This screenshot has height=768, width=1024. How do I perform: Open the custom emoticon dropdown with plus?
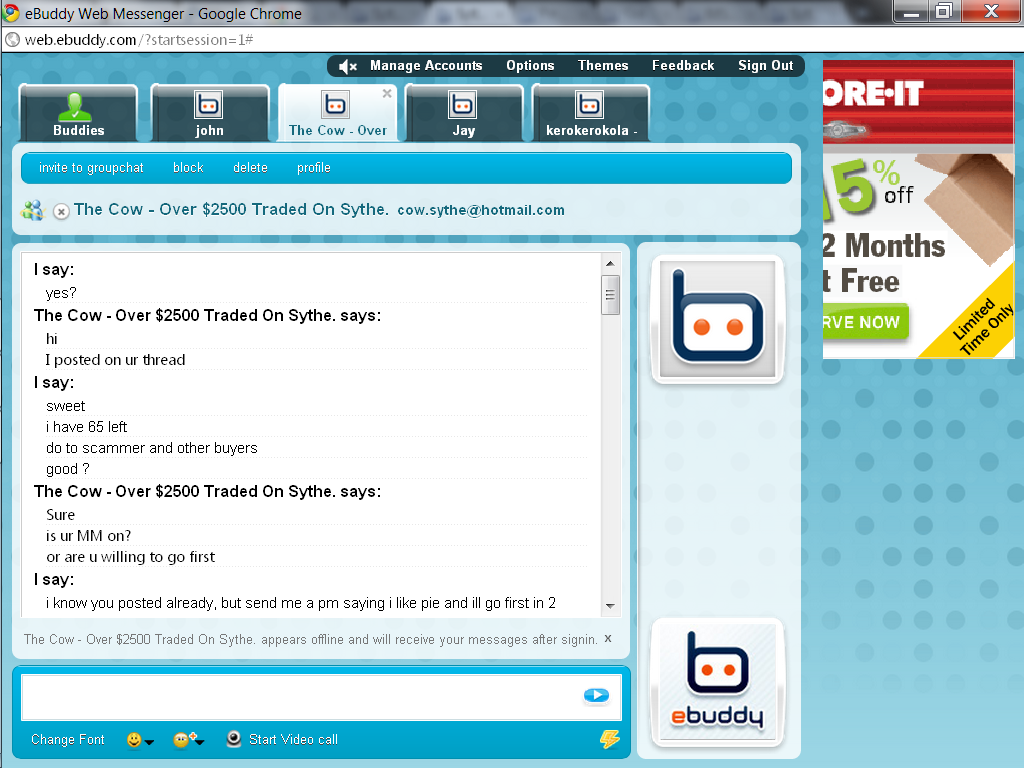tap(189, 740)
